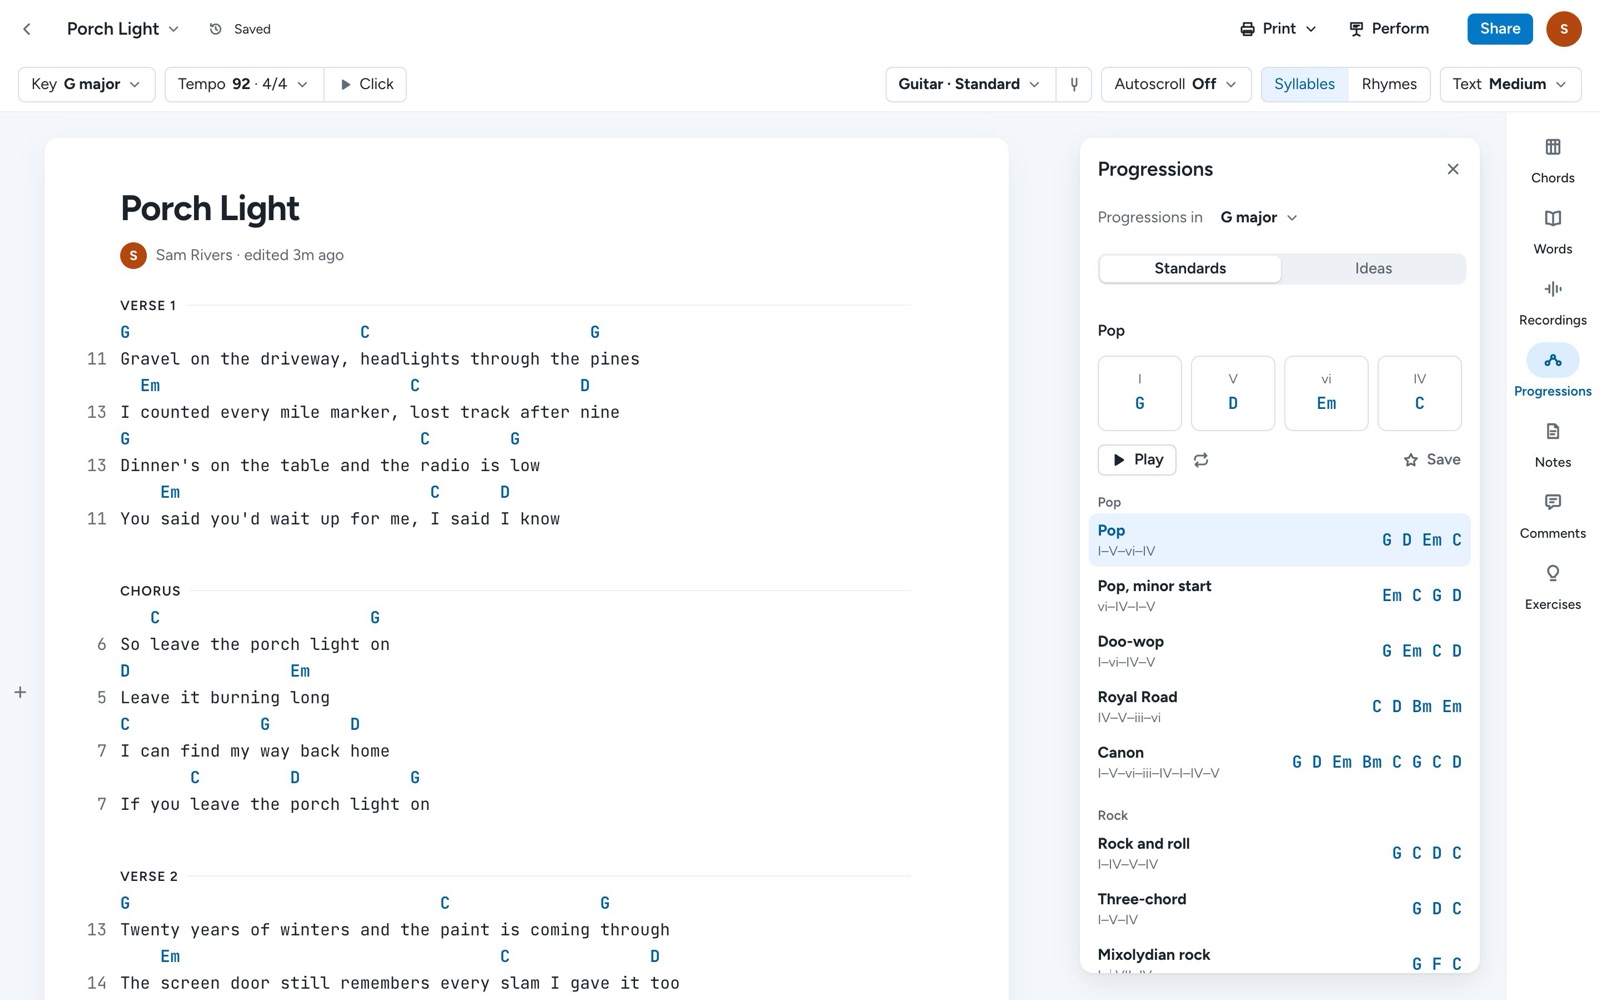The image size is (1600, 1000).
Task: Change Progressions in G major key dropdown
Action: point(1258,218)
